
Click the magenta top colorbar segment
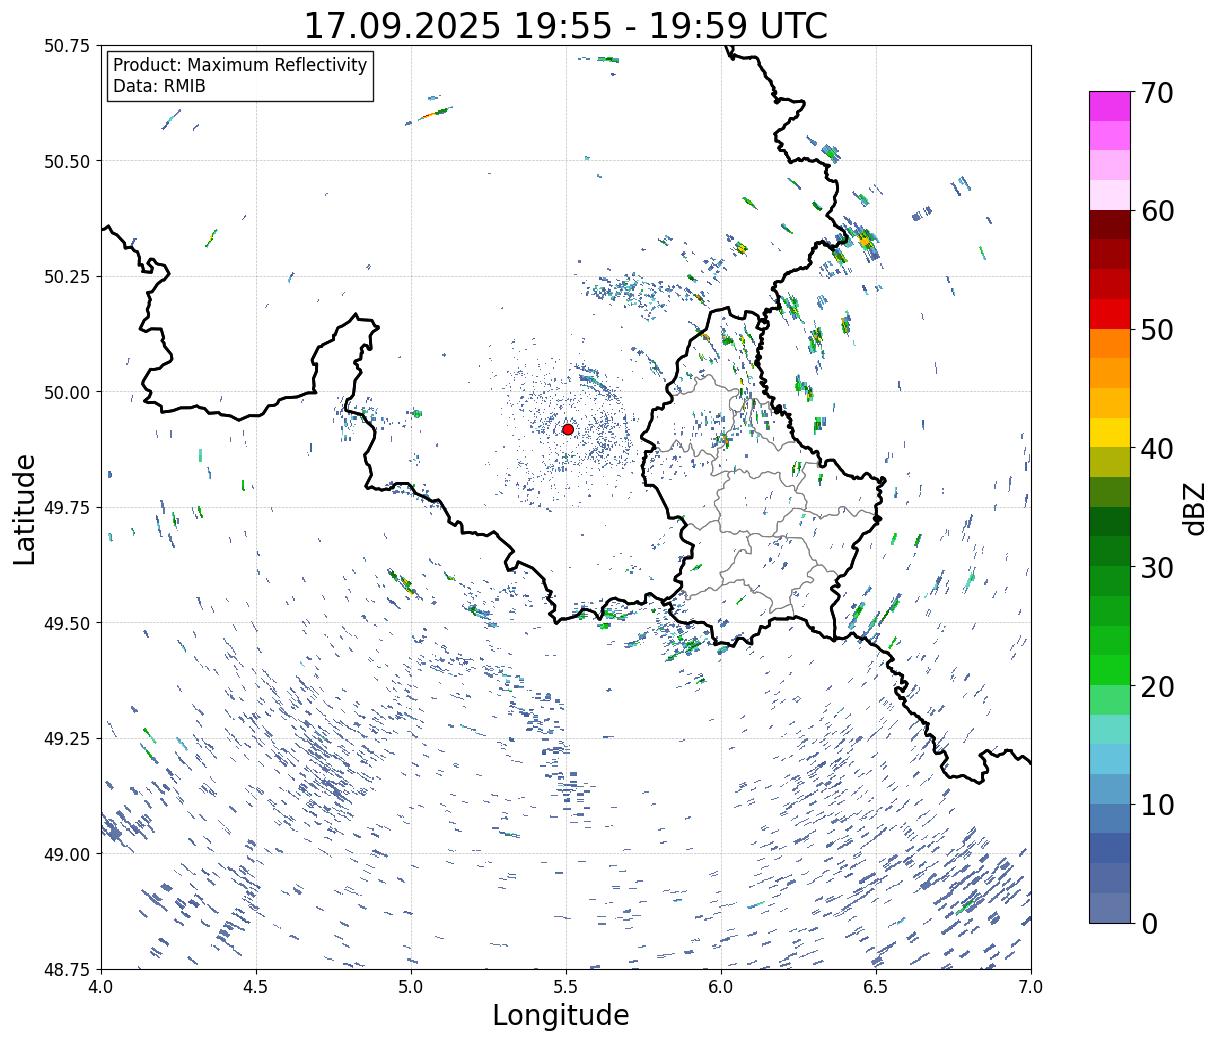(x=1110, y=106)
